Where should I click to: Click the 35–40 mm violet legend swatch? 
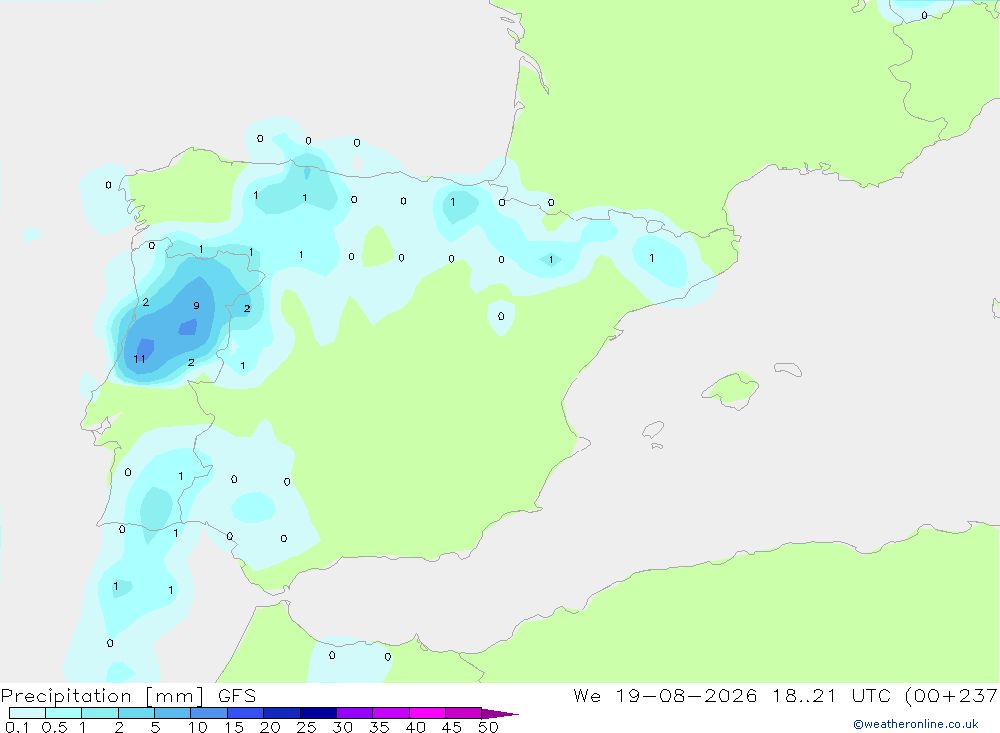point(390,713)
